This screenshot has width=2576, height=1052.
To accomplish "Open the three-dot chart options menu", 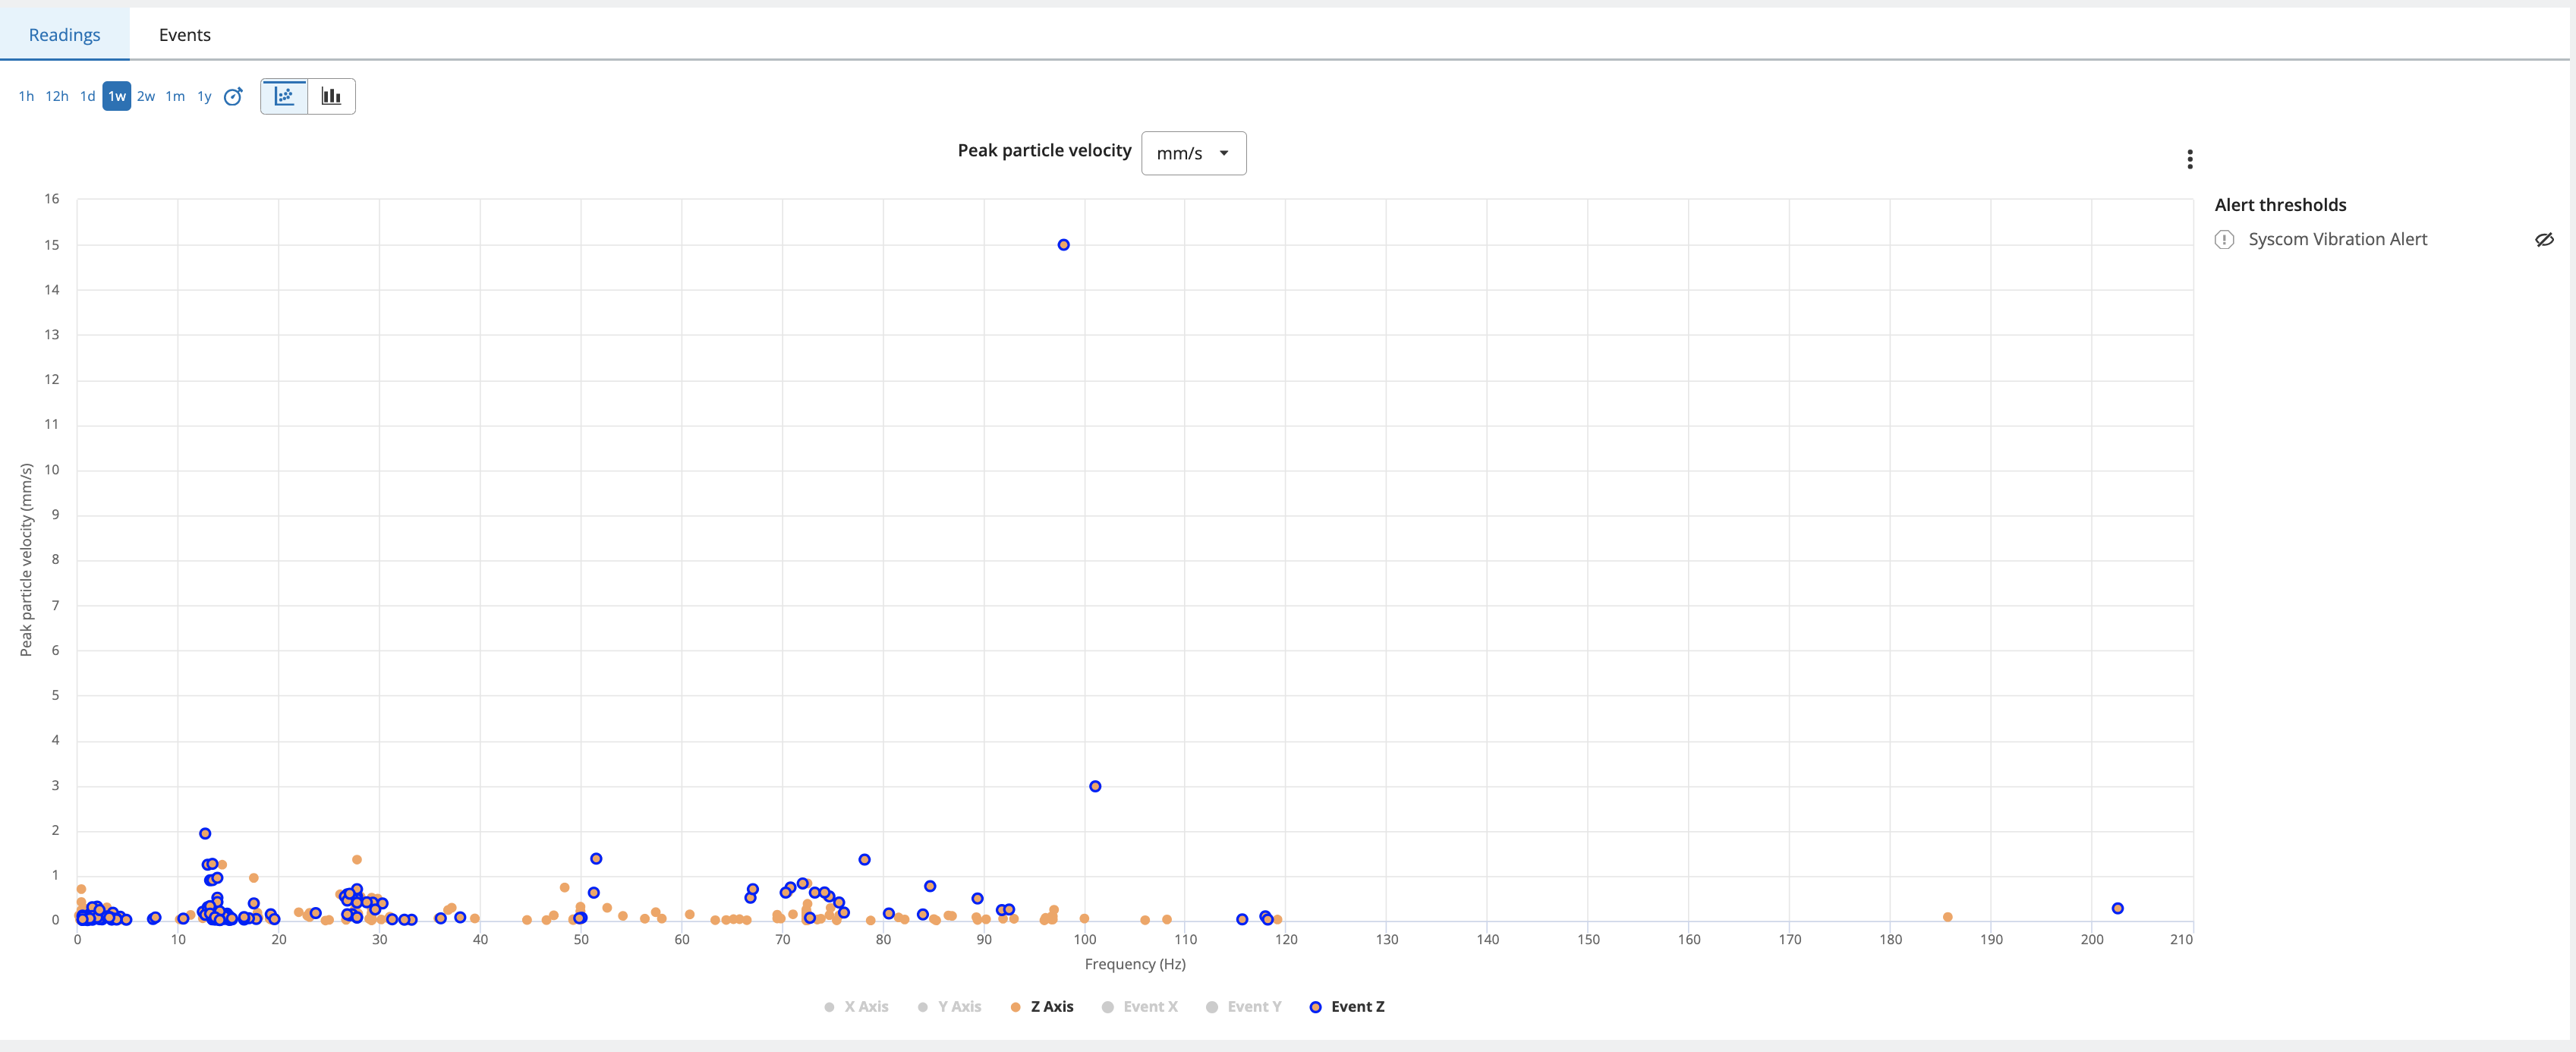I will [x=2189, y=159].
